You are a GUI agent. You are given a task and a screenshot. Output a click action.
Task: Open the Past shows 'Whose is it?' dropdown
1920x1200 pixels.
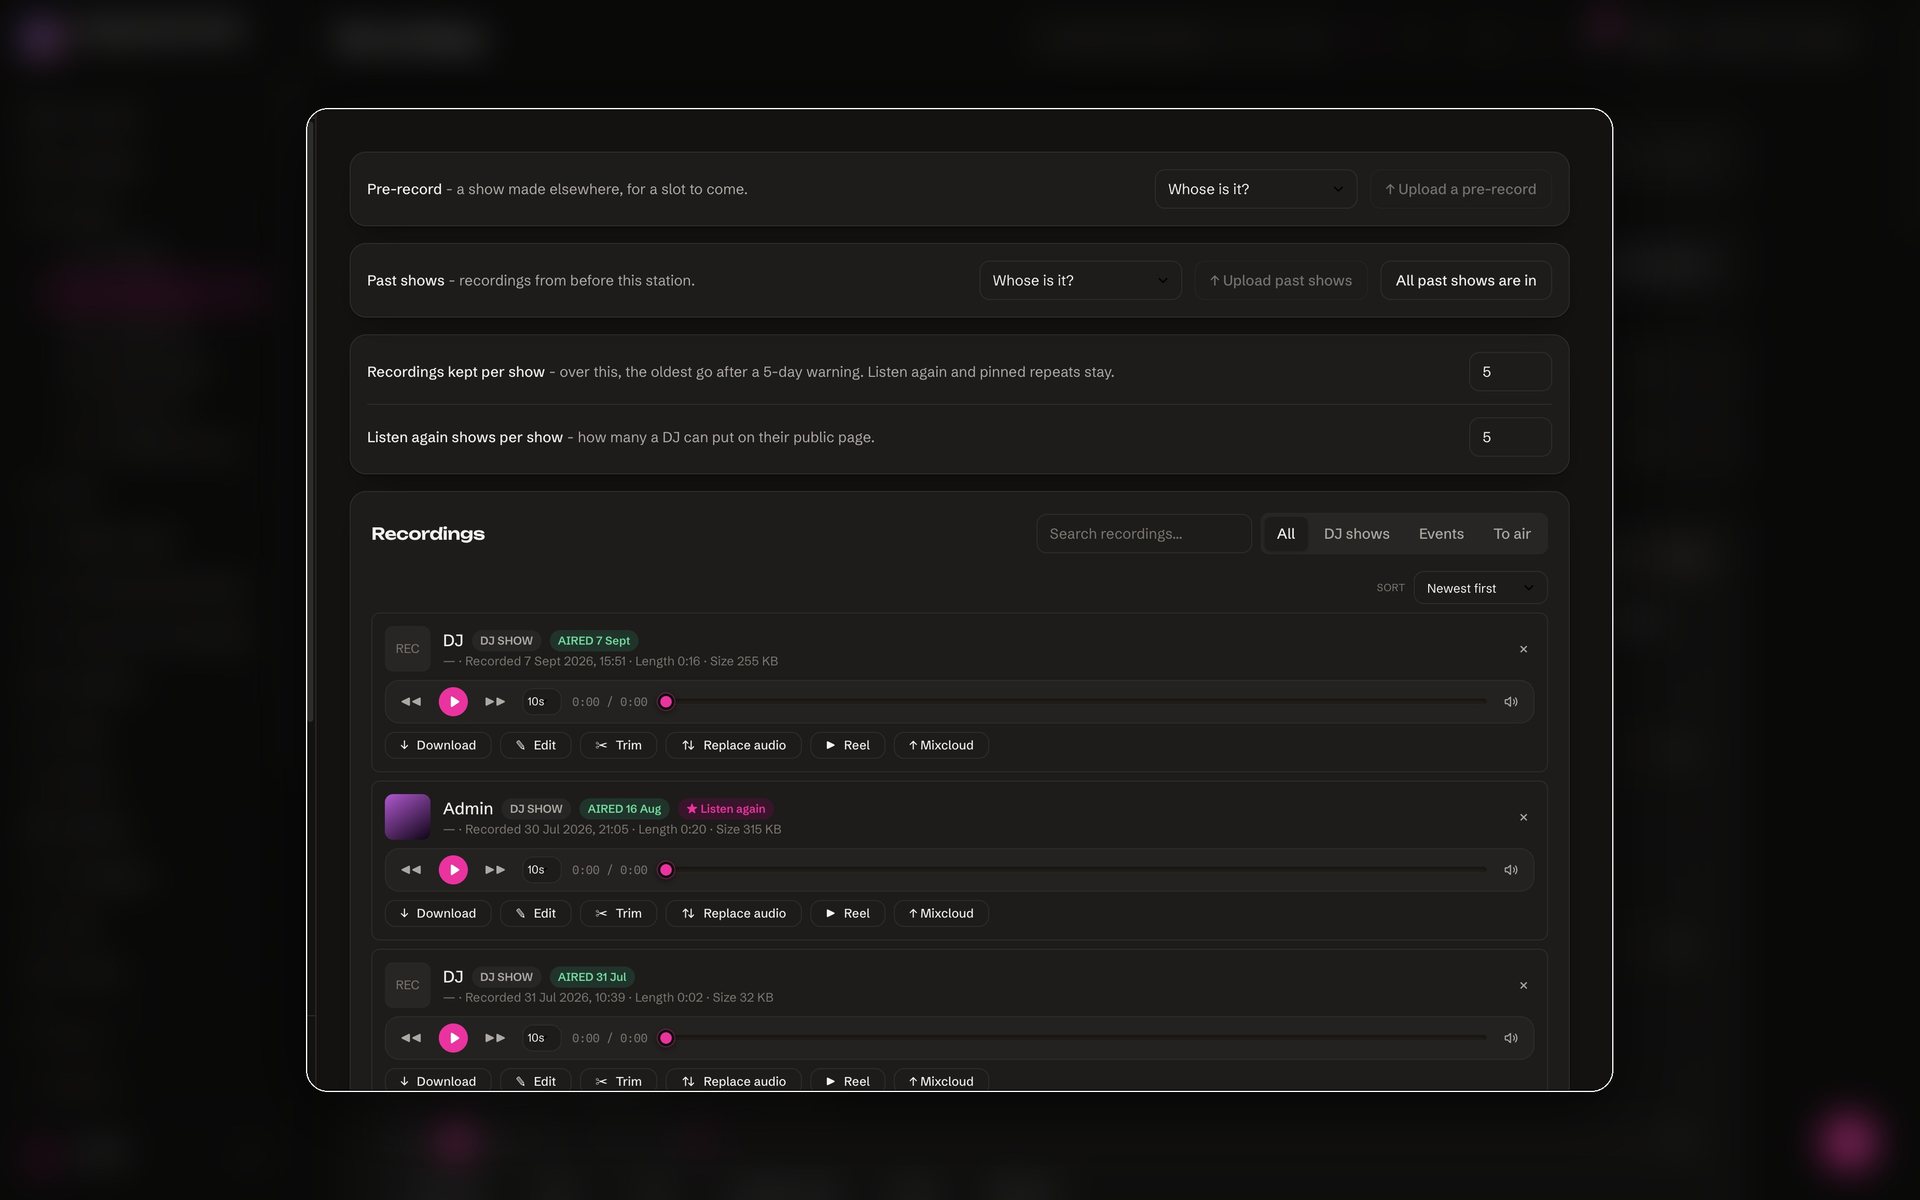(x=1080, y=281)
